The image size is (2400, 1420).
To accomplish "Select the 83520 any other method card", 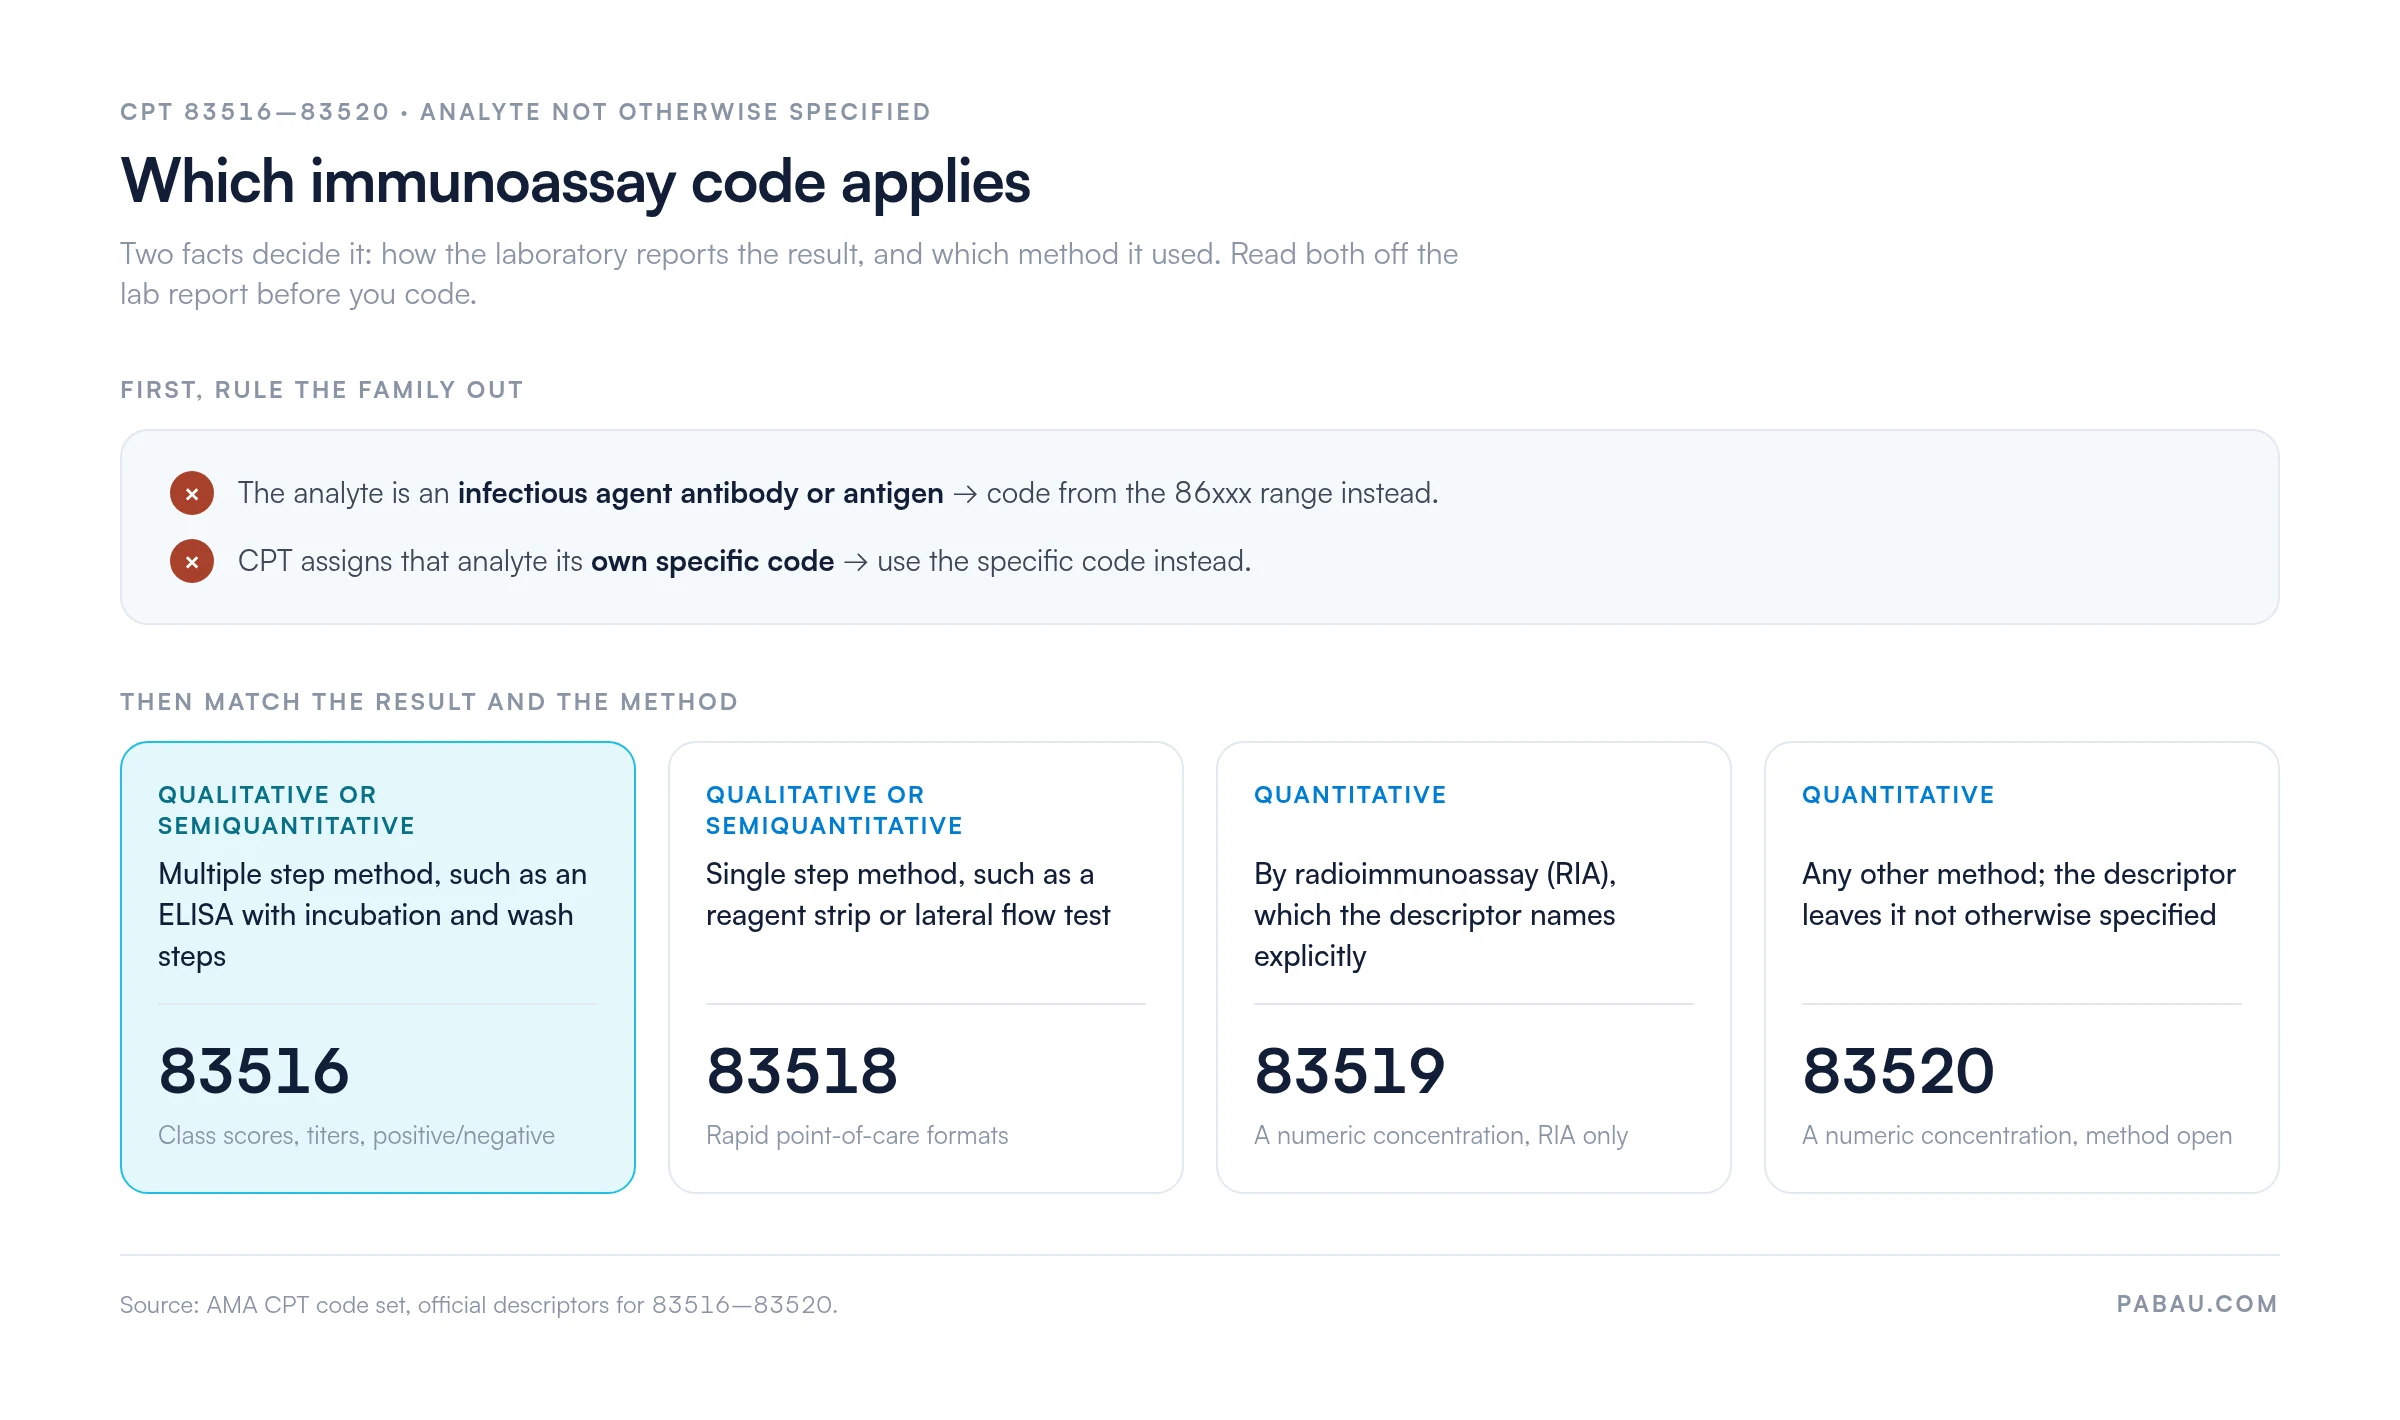I will tap(2022, 967).
